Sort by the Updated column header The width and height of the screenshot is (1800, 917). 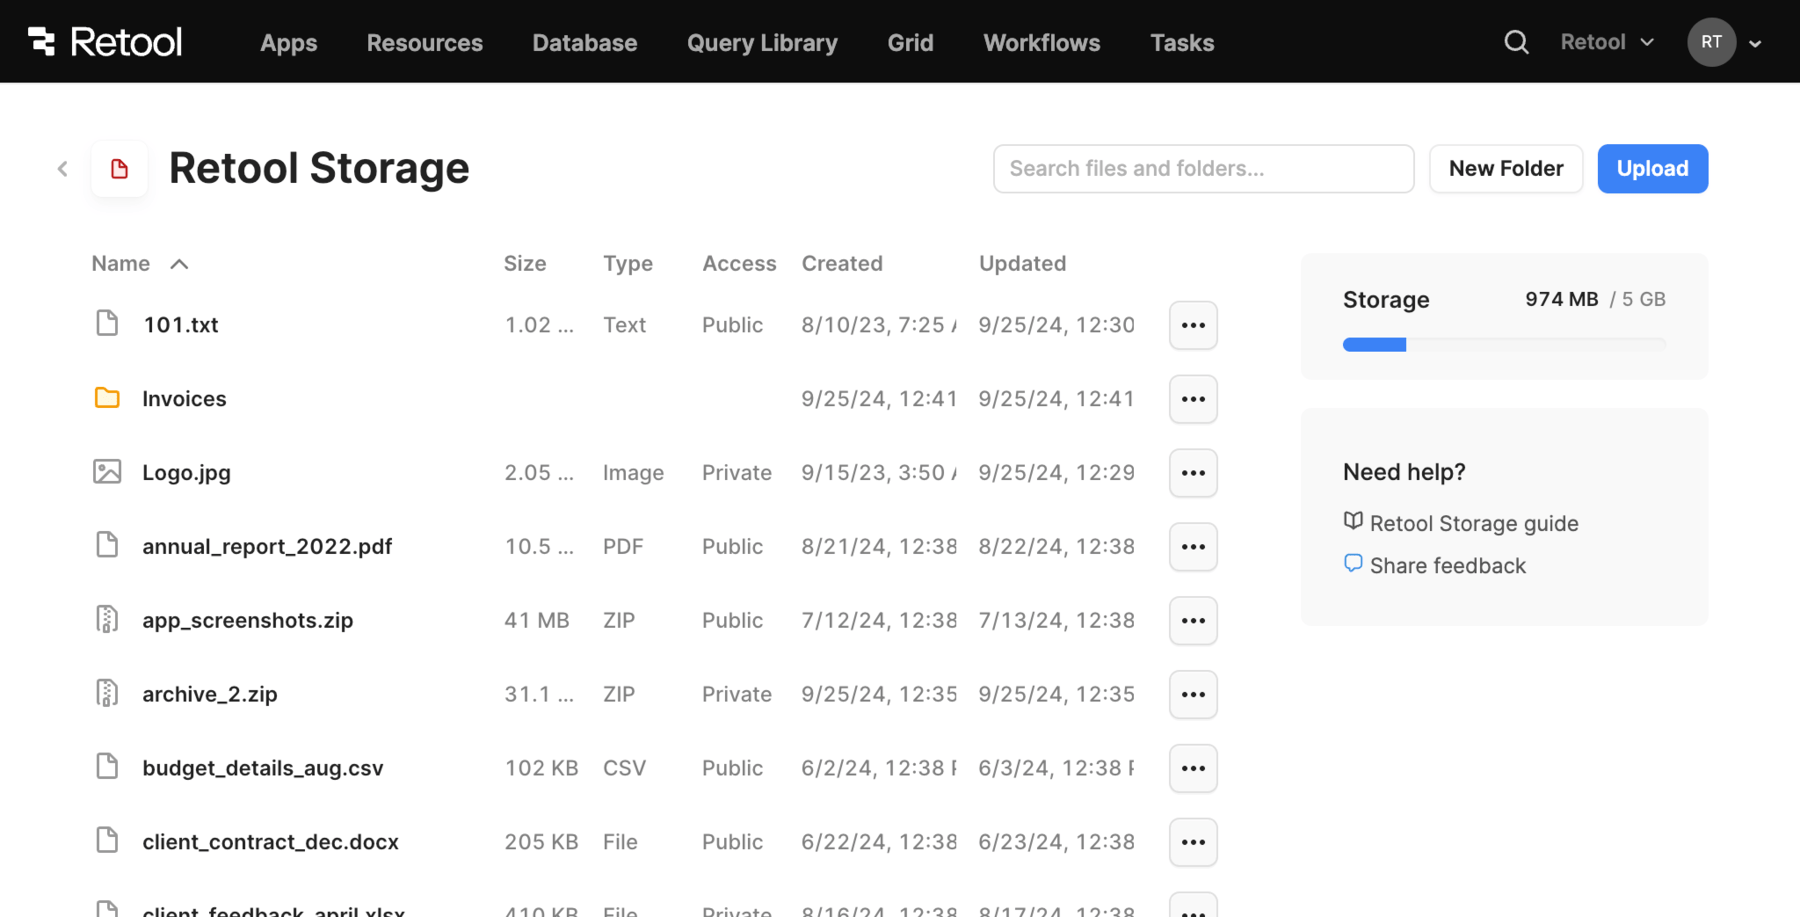pyautogui.click(x=1022, y=263)
